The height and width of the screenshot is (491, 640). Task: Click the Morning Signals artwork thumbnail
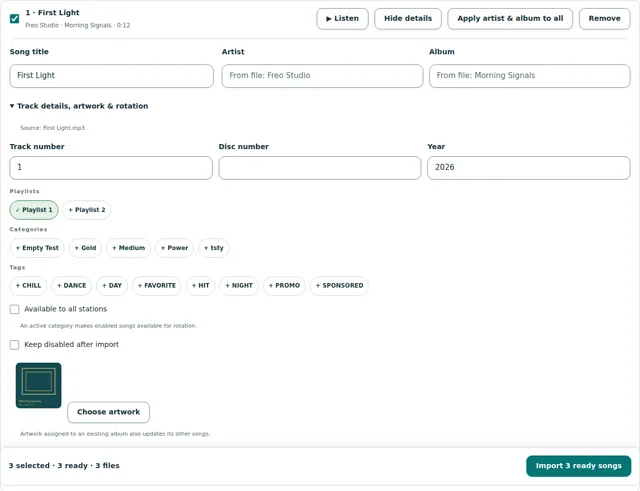[38, 386]
